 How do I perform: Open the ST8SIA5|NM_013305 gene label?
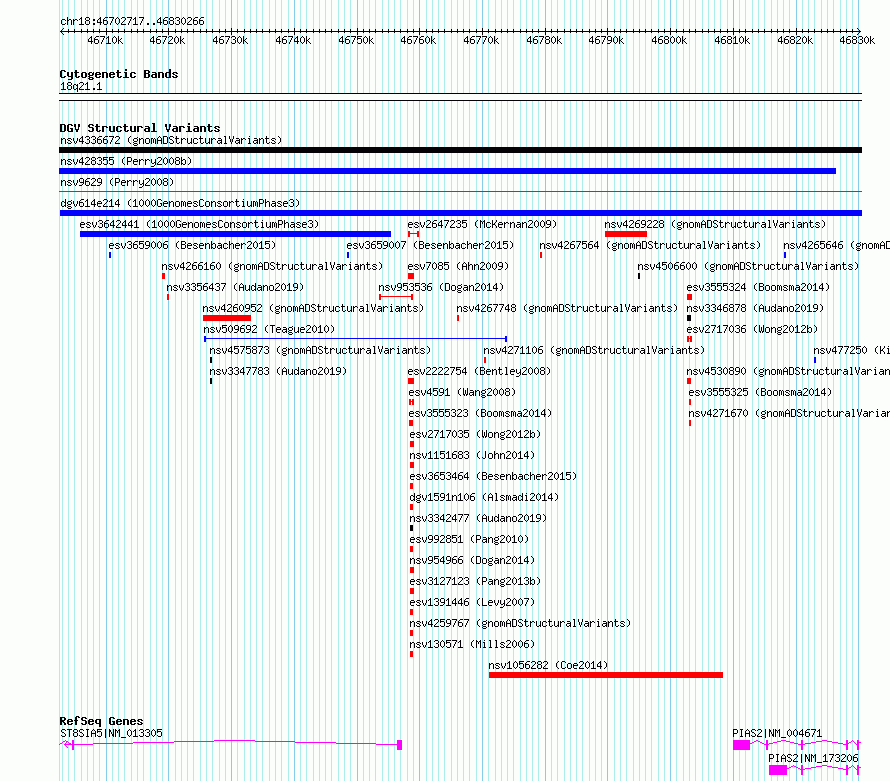111,733
